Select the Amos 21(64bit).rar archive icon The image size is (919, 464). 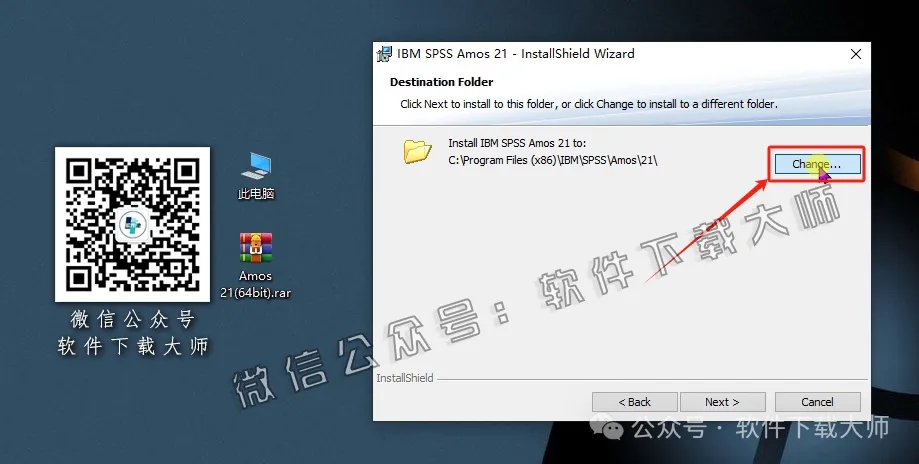[256, 247]
